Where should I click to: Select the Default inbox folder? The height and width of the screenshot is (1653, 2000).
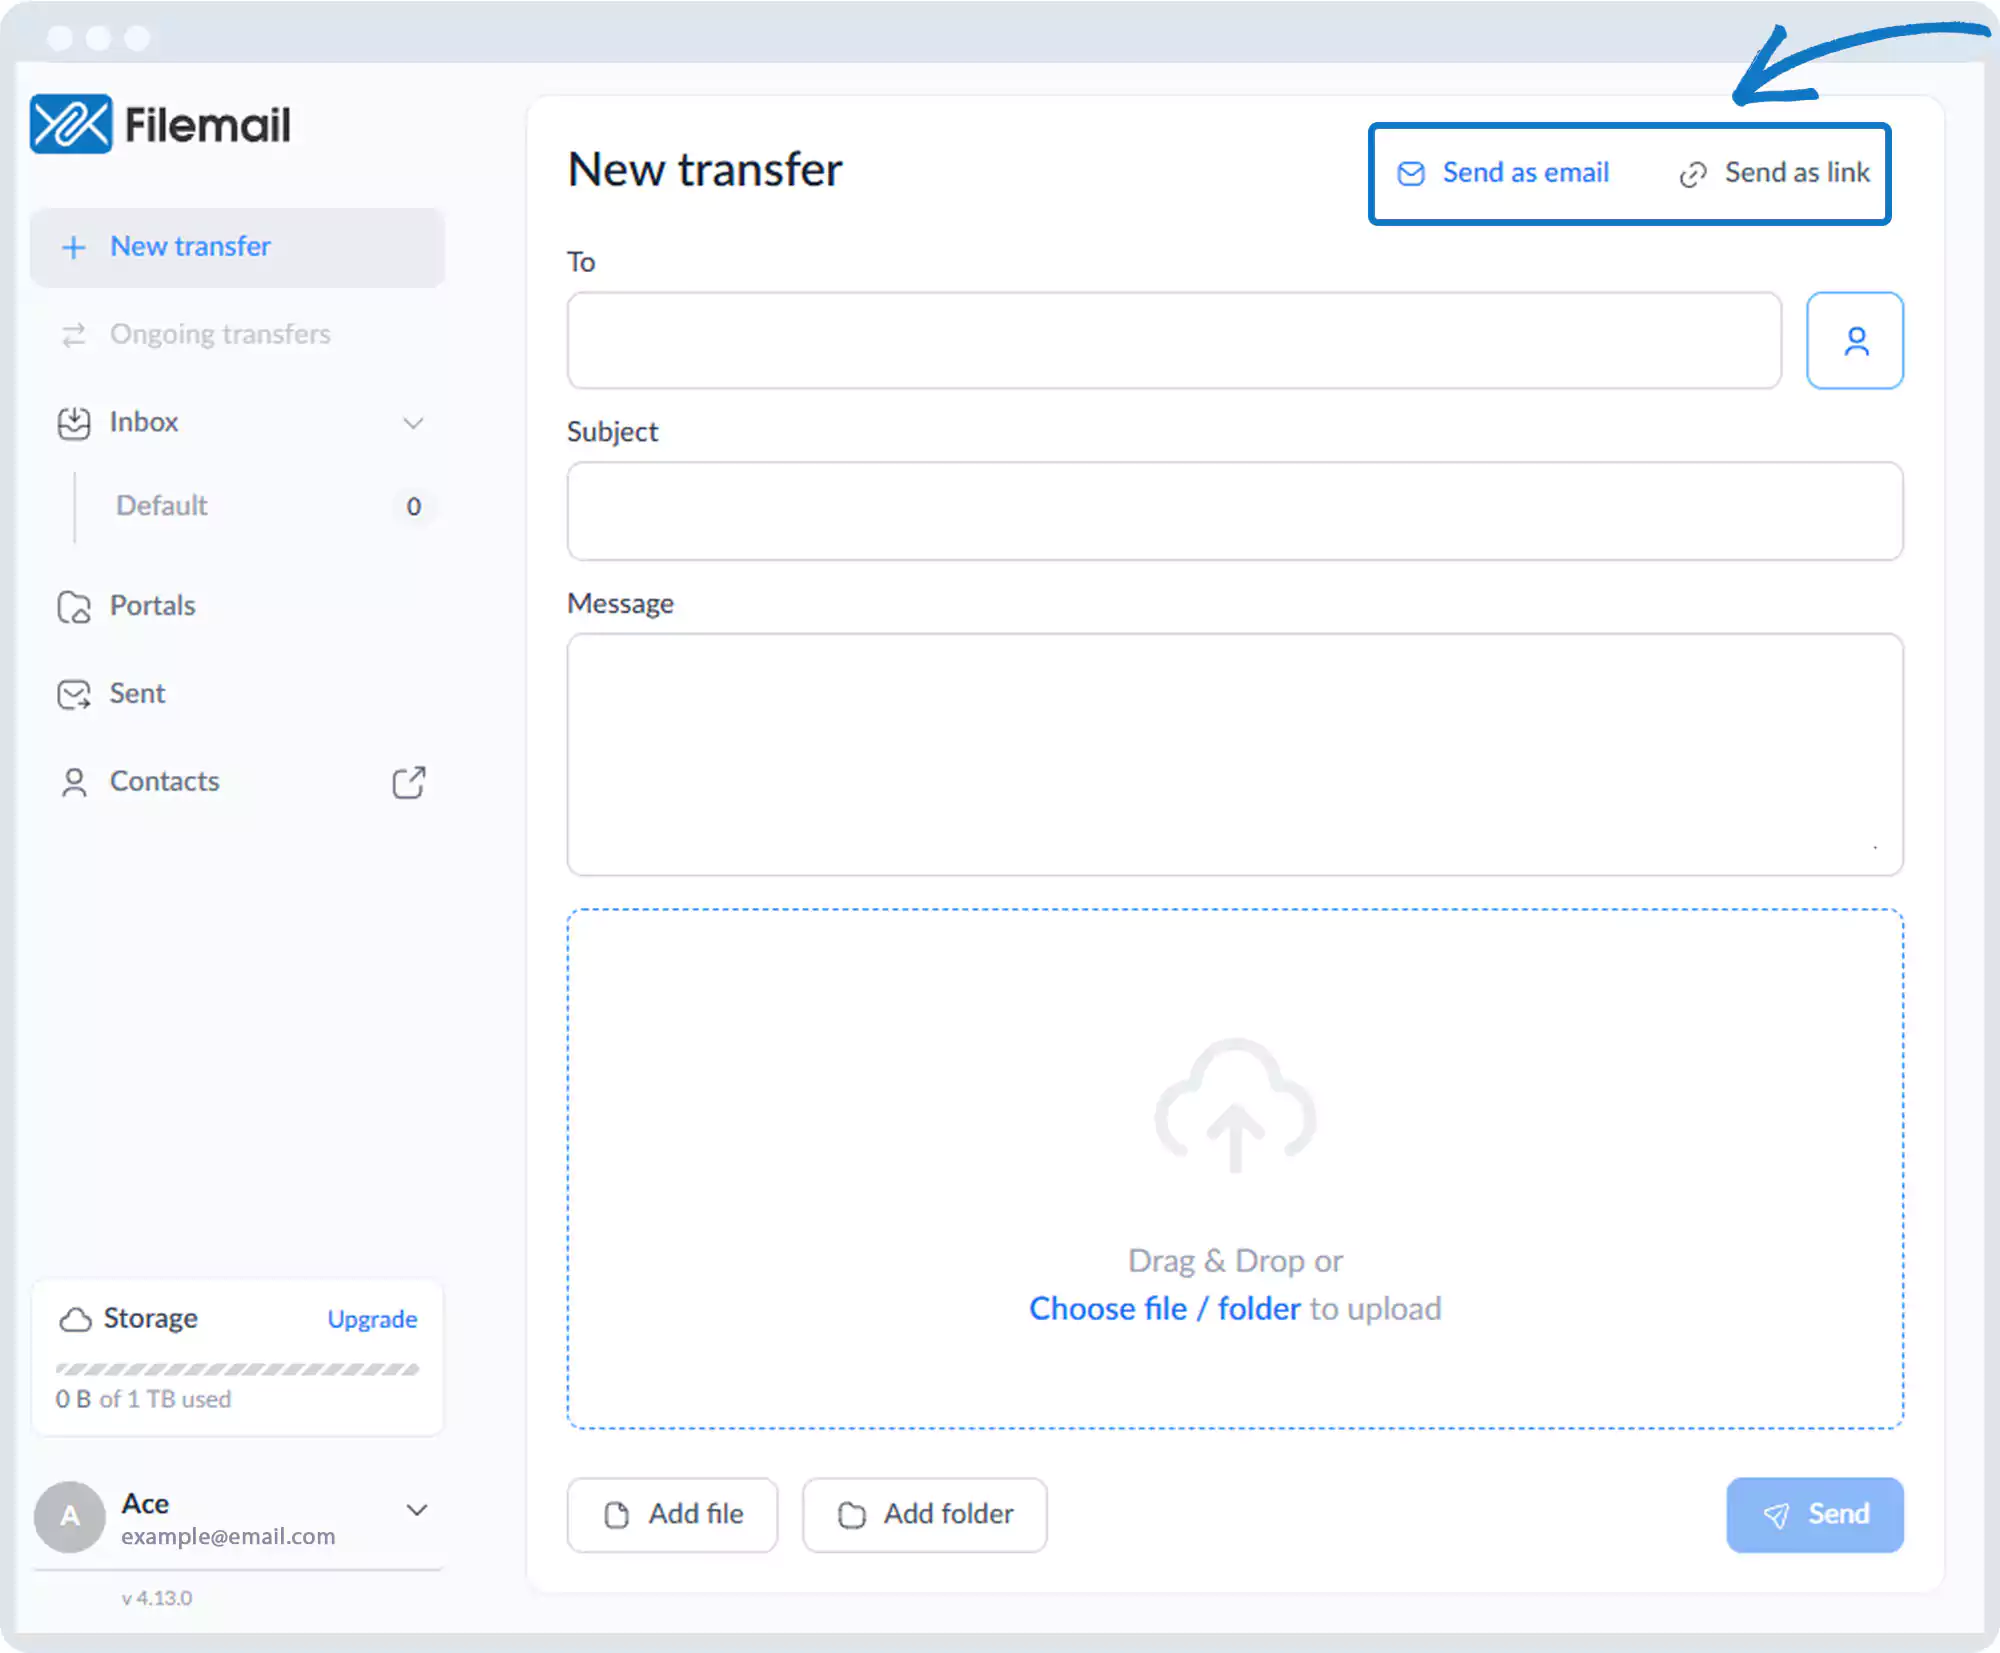[x=162, y=506]
